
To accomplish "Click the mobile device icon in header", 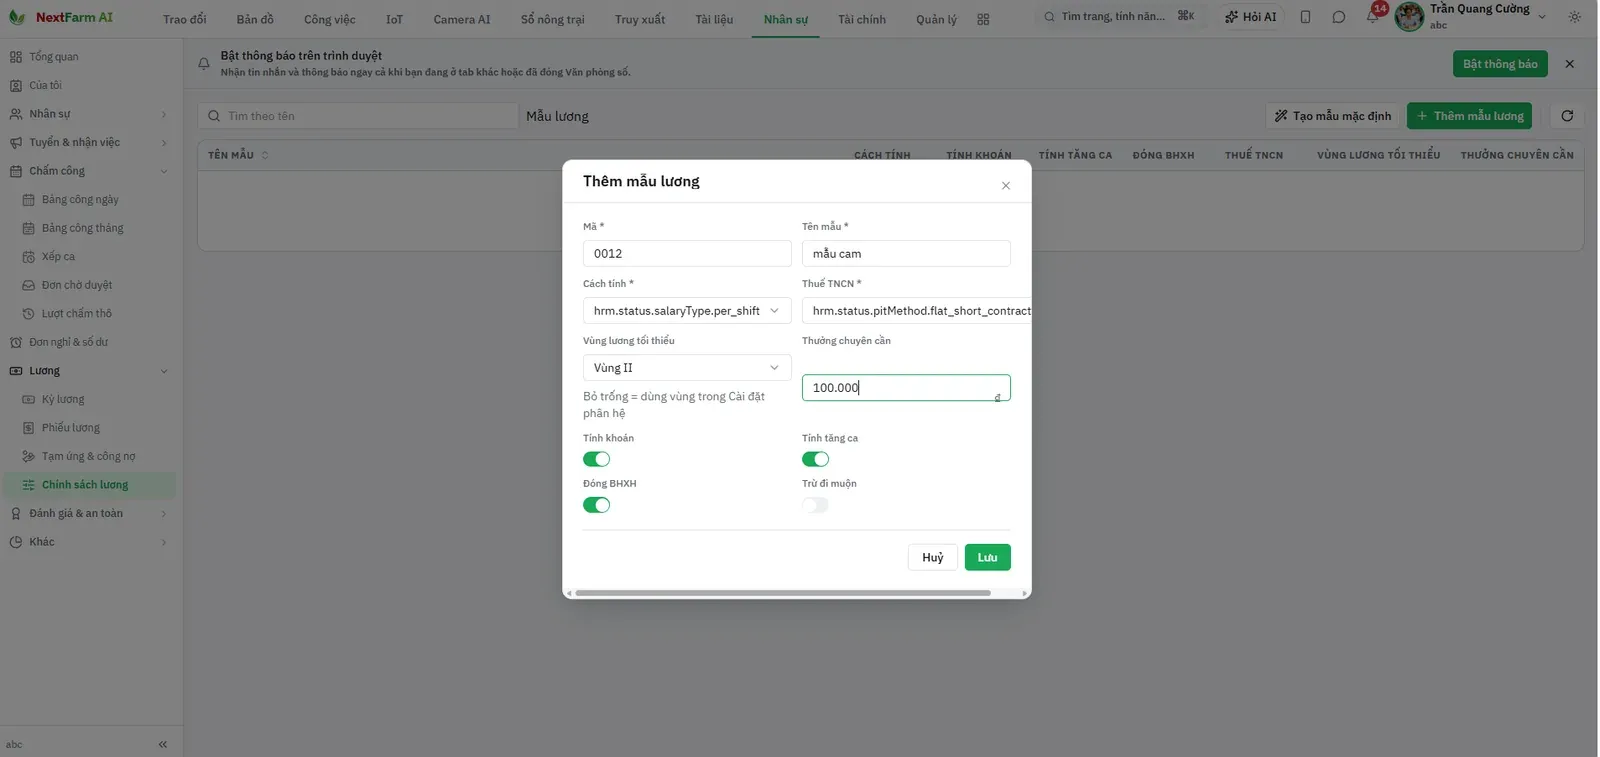I will 1305,17.
